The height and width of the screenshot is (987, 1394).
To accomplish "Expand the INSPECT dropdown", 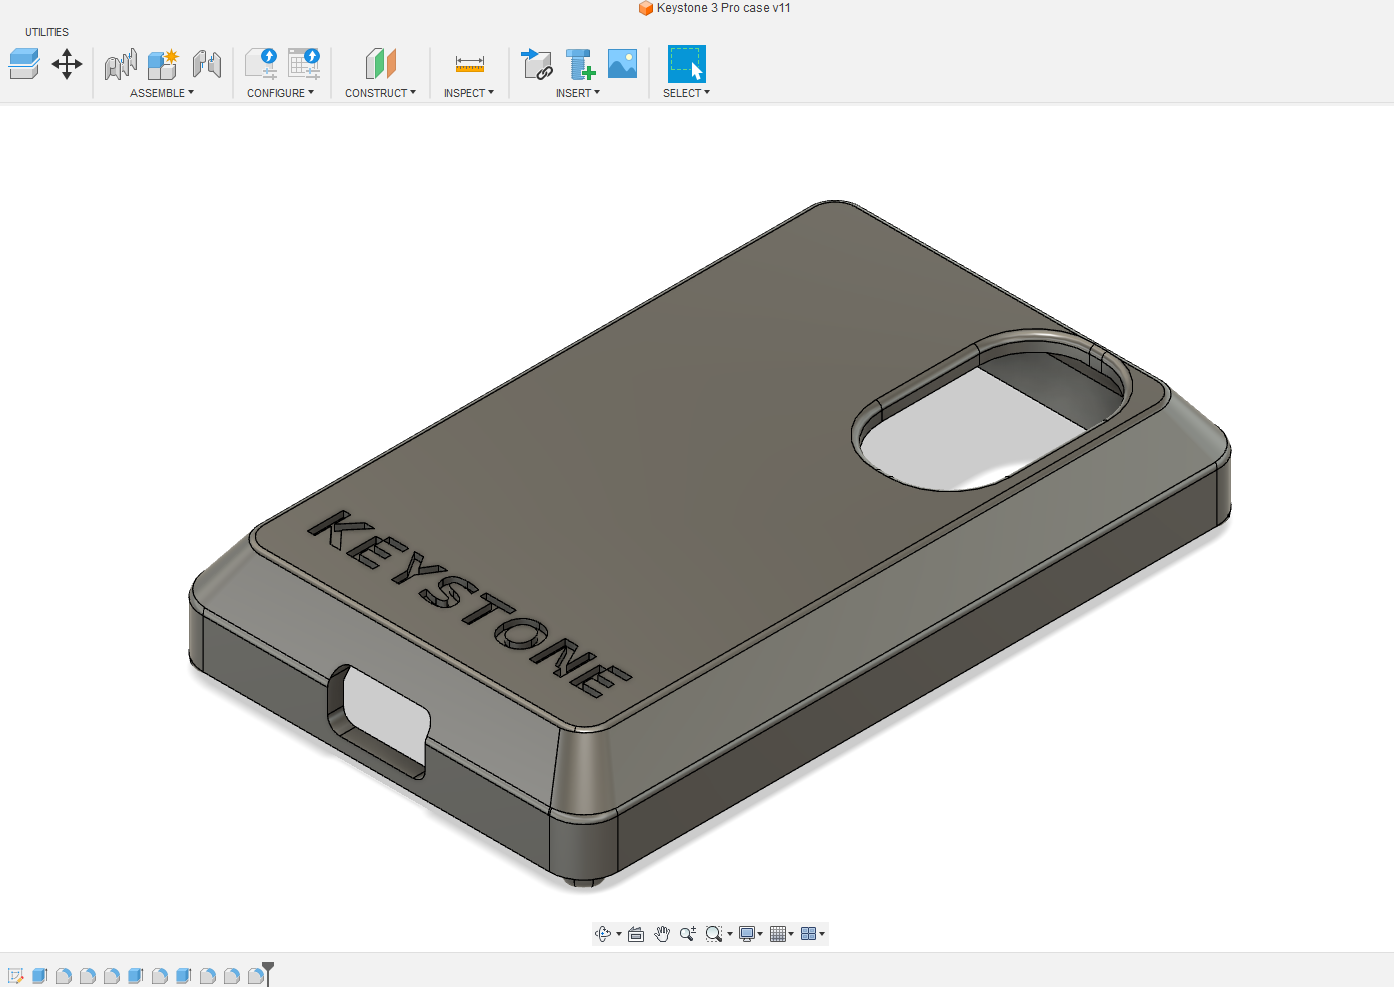I will tap(469, 93).
